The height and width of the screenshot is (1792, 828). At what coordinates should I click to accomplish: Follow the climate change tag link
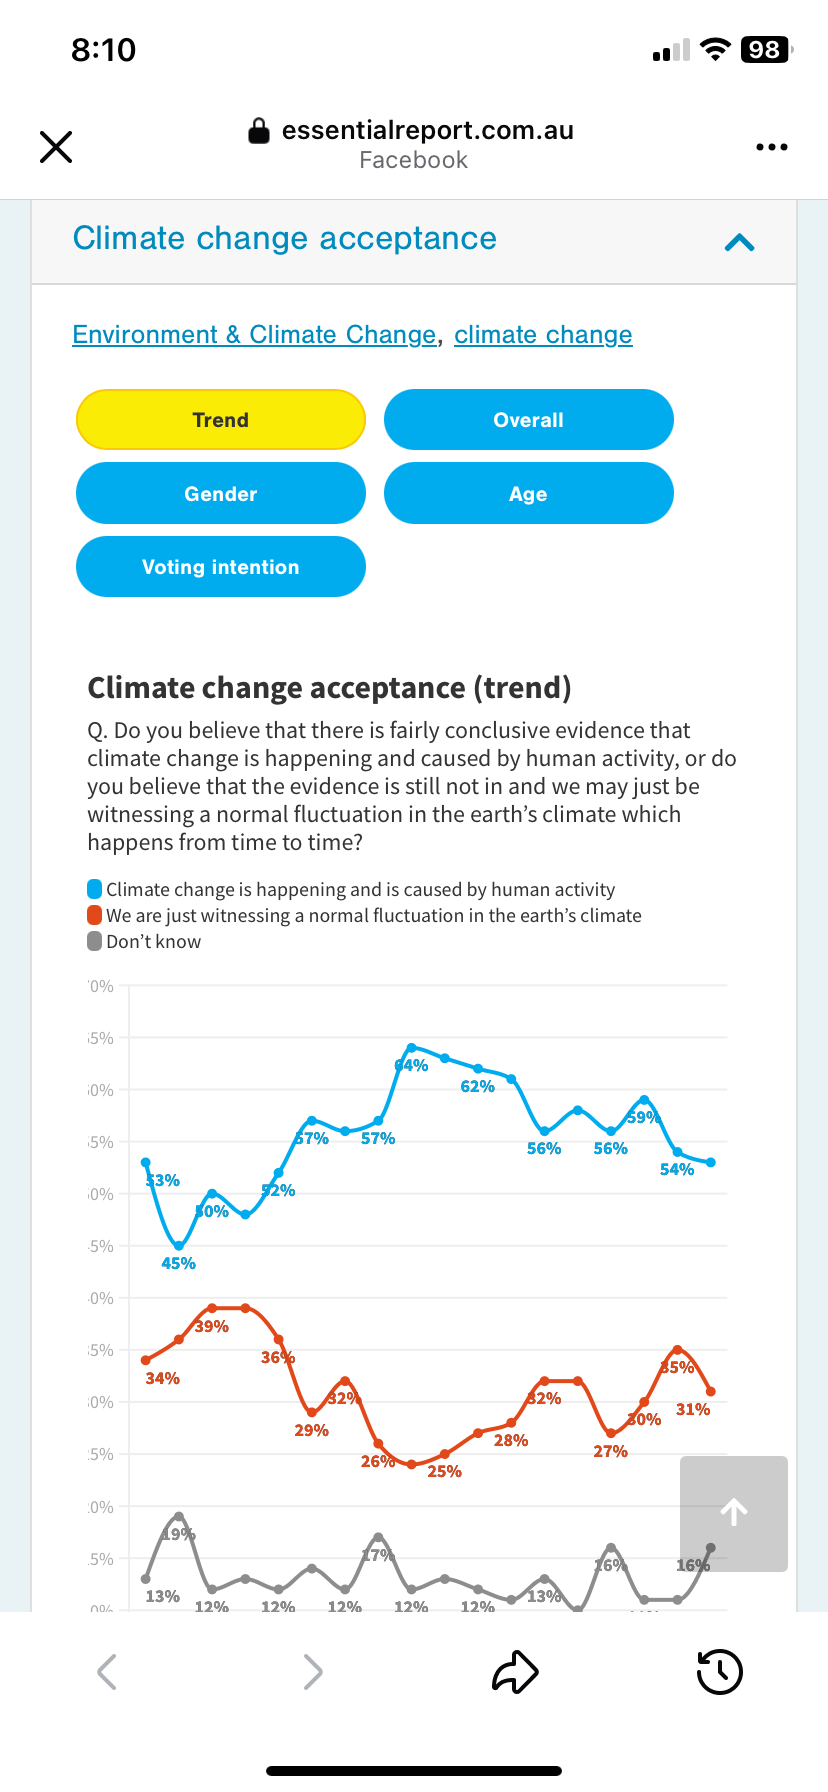[543, 335]
